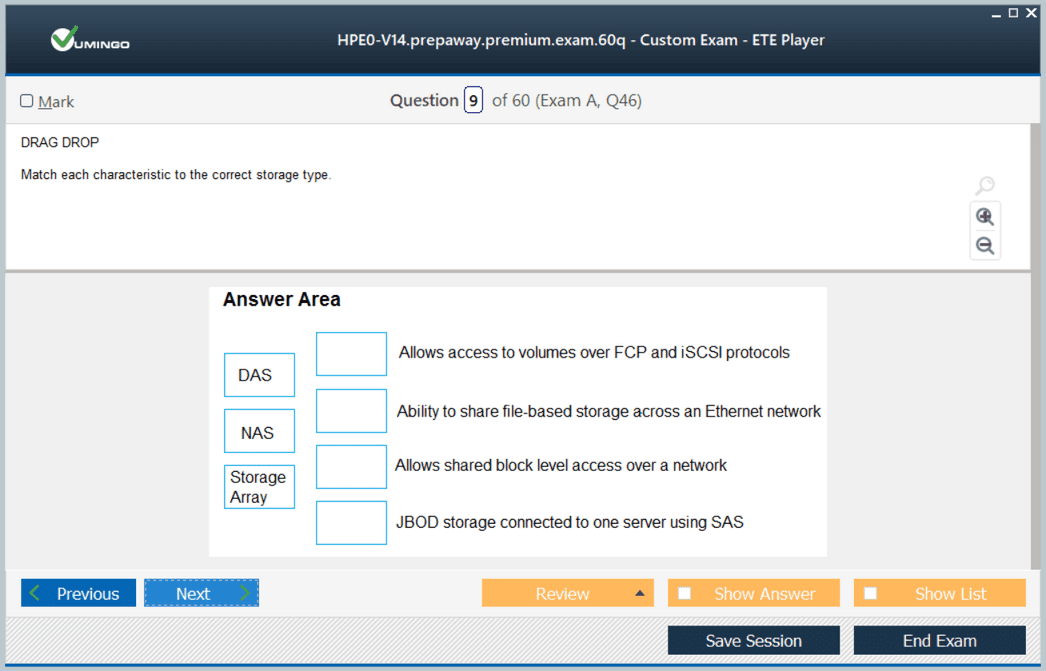Expand the Review dropdown arrow

click(x=640, y=593)
